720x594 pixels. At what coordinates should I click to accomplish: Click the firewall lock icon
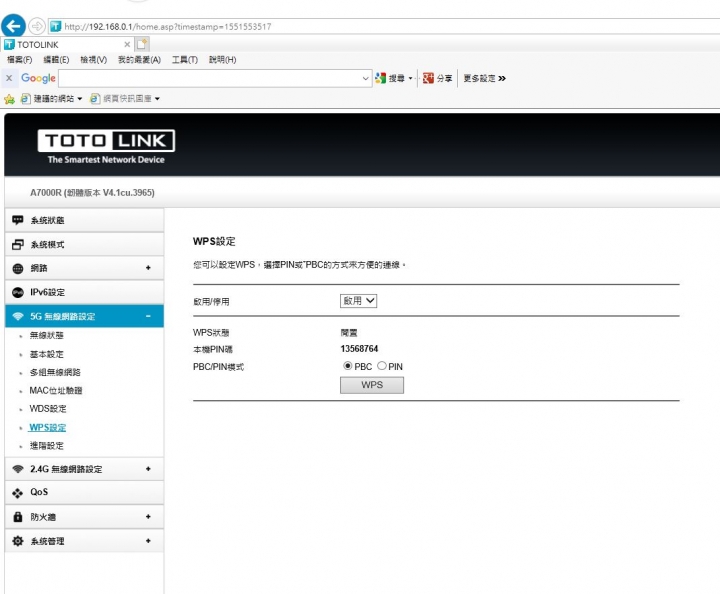coord(17,517)
